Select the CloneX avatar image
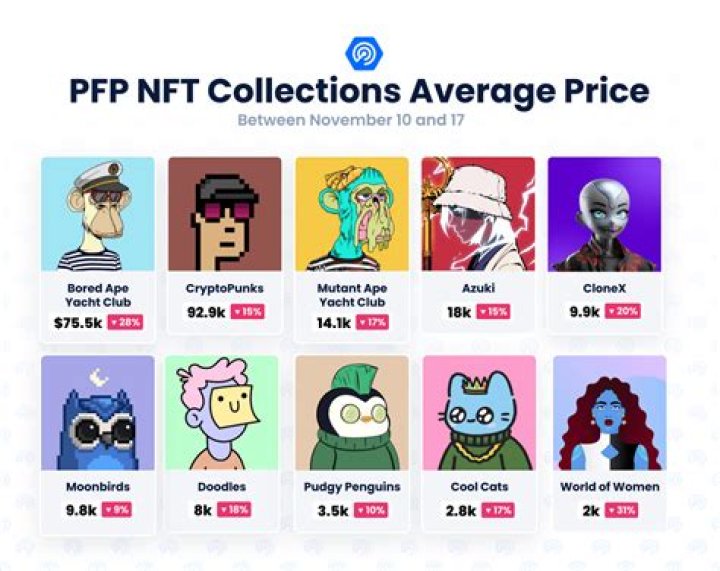The width and height of the screenshot is (720, 571). [604, 213]
